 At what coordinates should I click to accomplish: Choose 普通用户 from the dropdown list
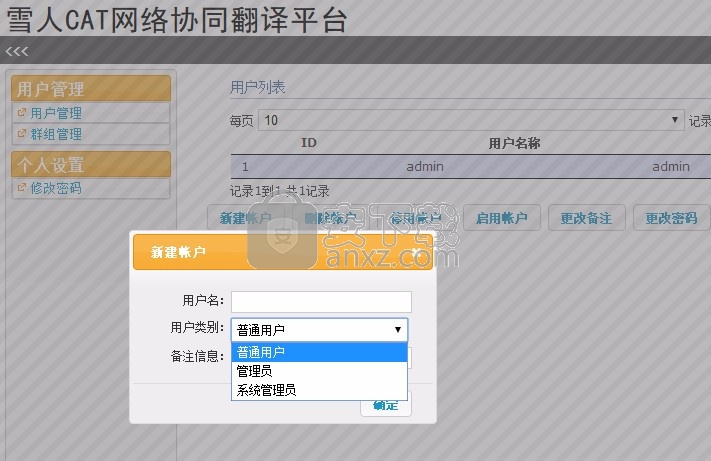pyautogui.click(x=319, y=352)
